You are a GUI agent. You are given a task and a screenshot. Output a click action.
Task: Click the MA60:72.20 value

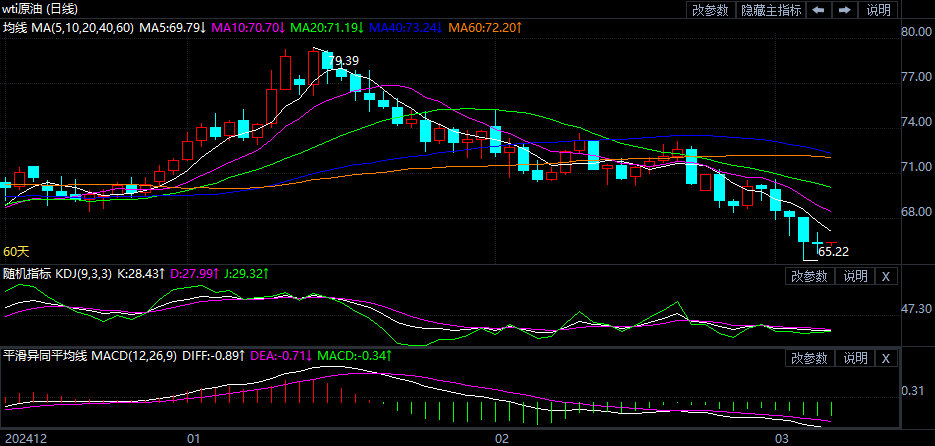(x=485, y=27)
